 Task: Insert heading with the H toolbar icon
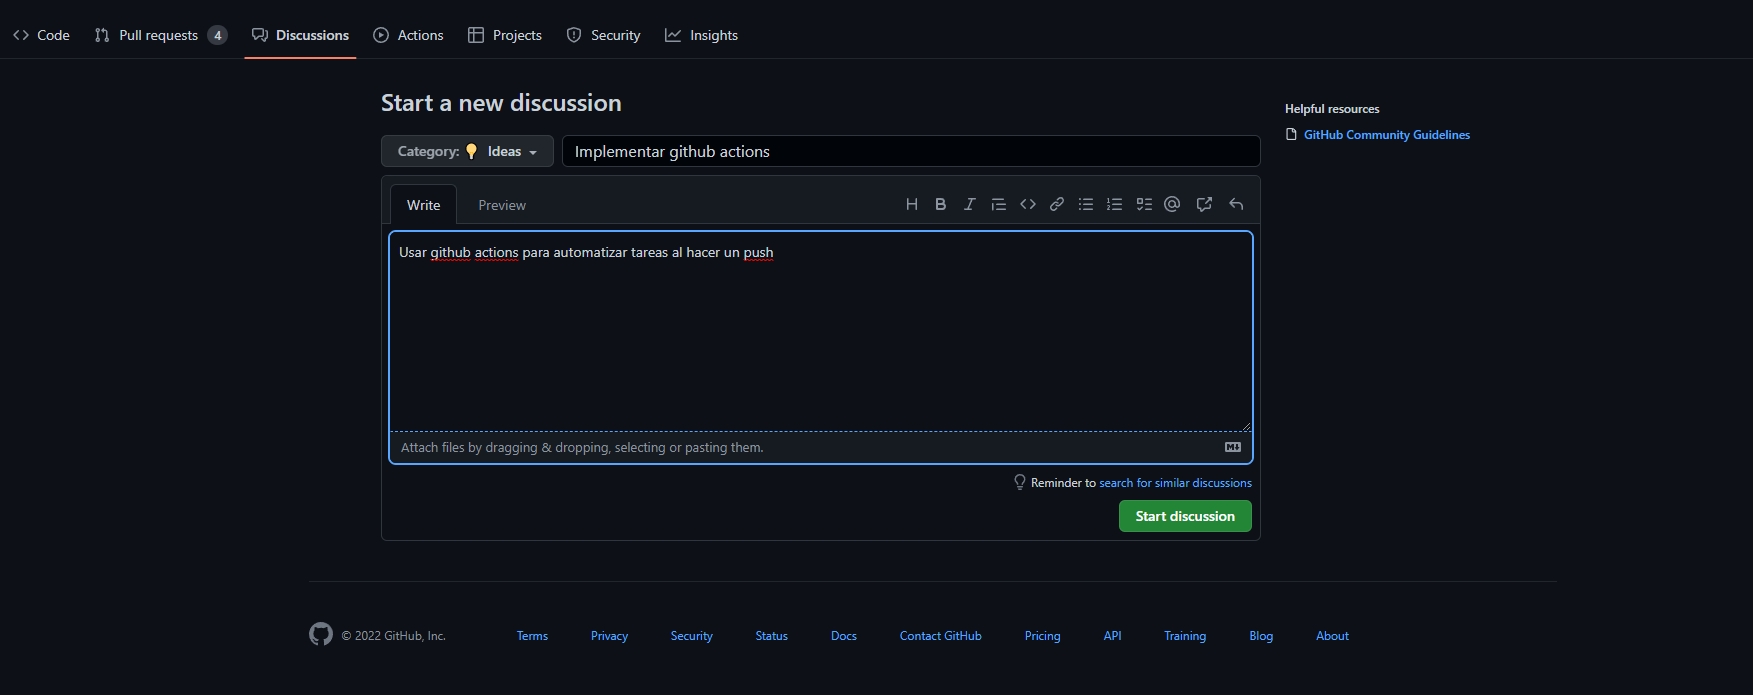coord(911,204)
